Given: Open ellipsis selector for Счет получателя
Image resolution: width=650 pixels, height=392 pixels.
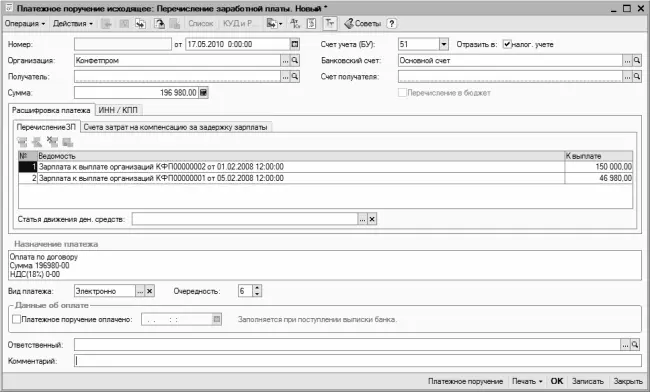Looking at the screenshot, I should [x=627, y=77].
